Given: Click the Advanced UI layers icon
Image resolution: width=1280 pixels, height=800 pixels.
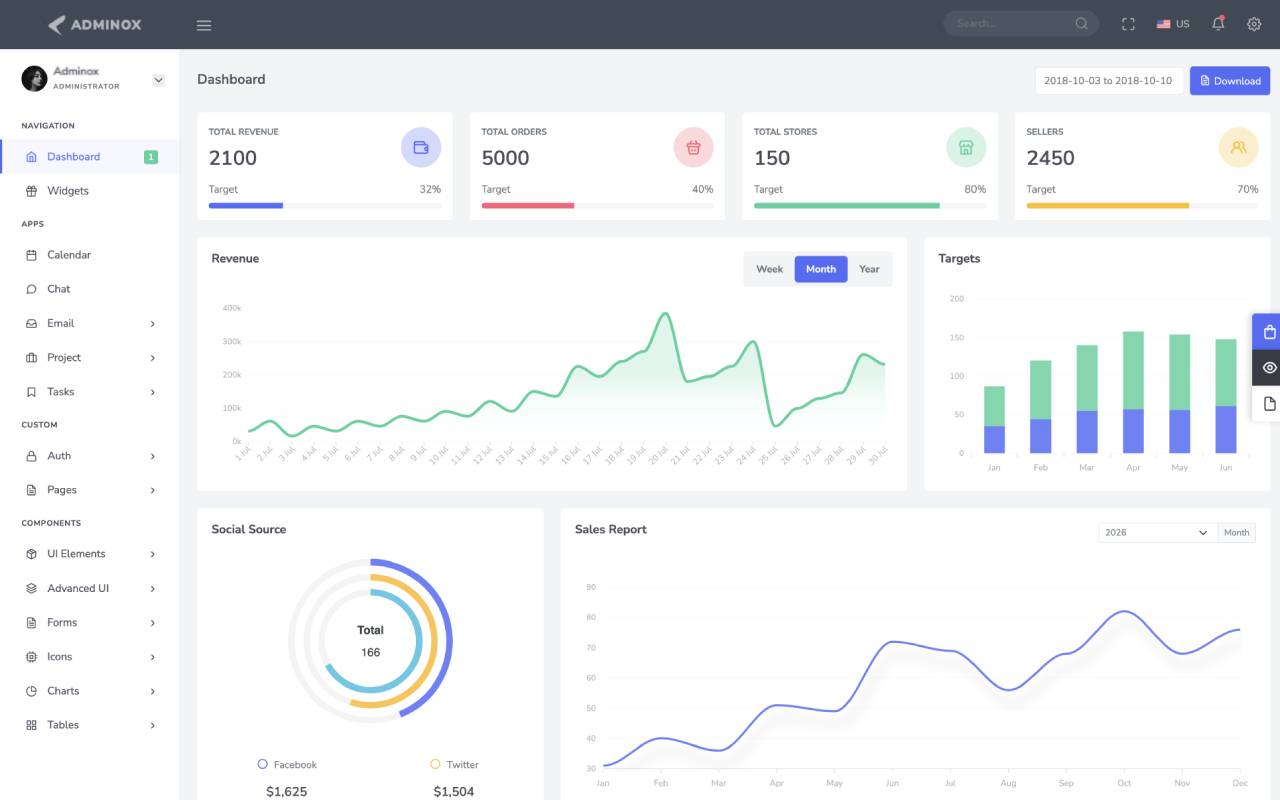Looking at the screenshot, I should pyautogui.click(x=31, y=588).
